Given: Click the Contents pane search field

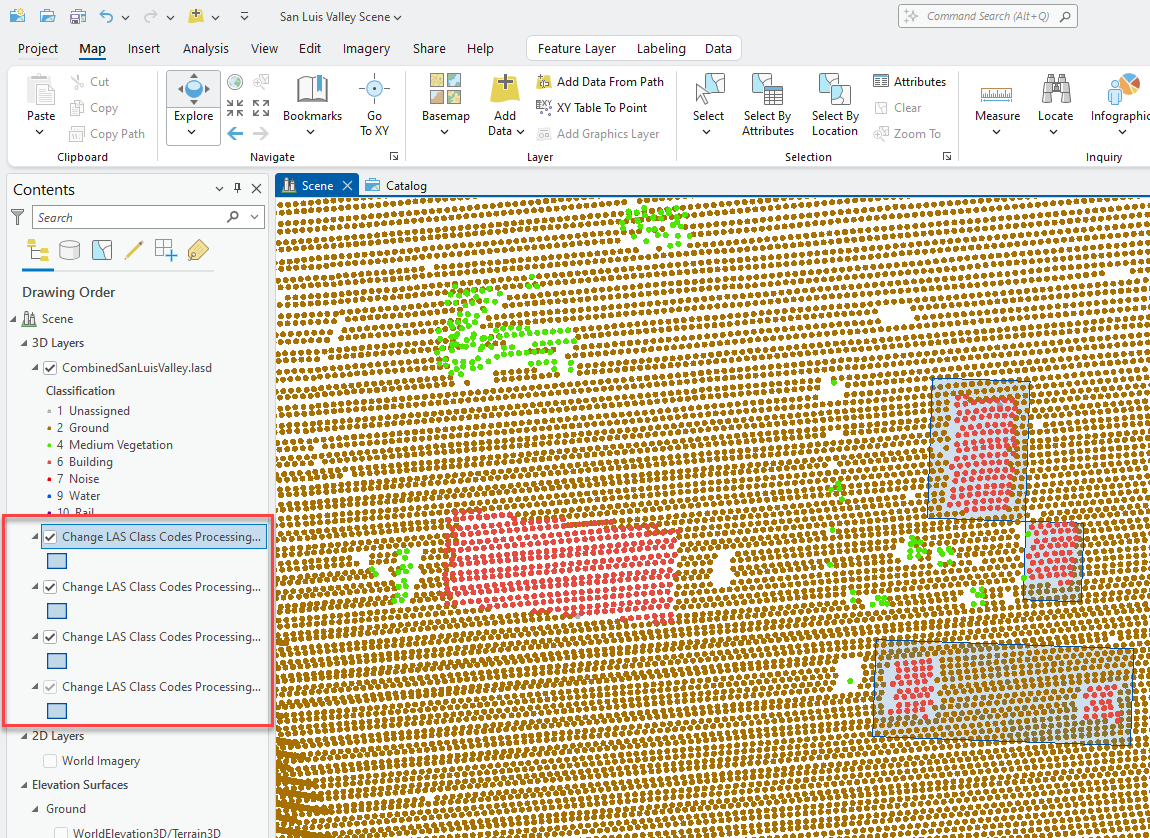Looking at the screenshot, I should click(130, 217).
